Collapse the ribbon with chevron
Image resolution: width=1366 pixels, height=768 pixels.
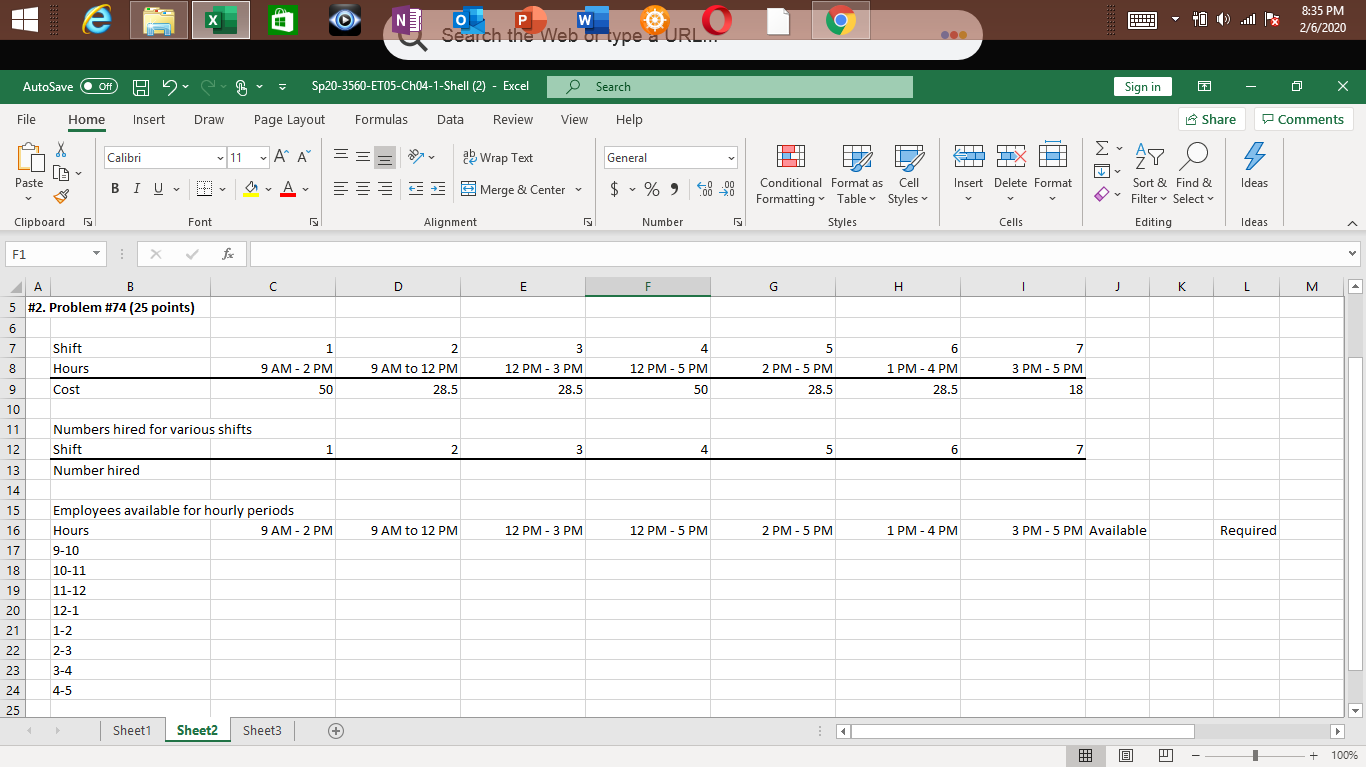coord(1353,222)
